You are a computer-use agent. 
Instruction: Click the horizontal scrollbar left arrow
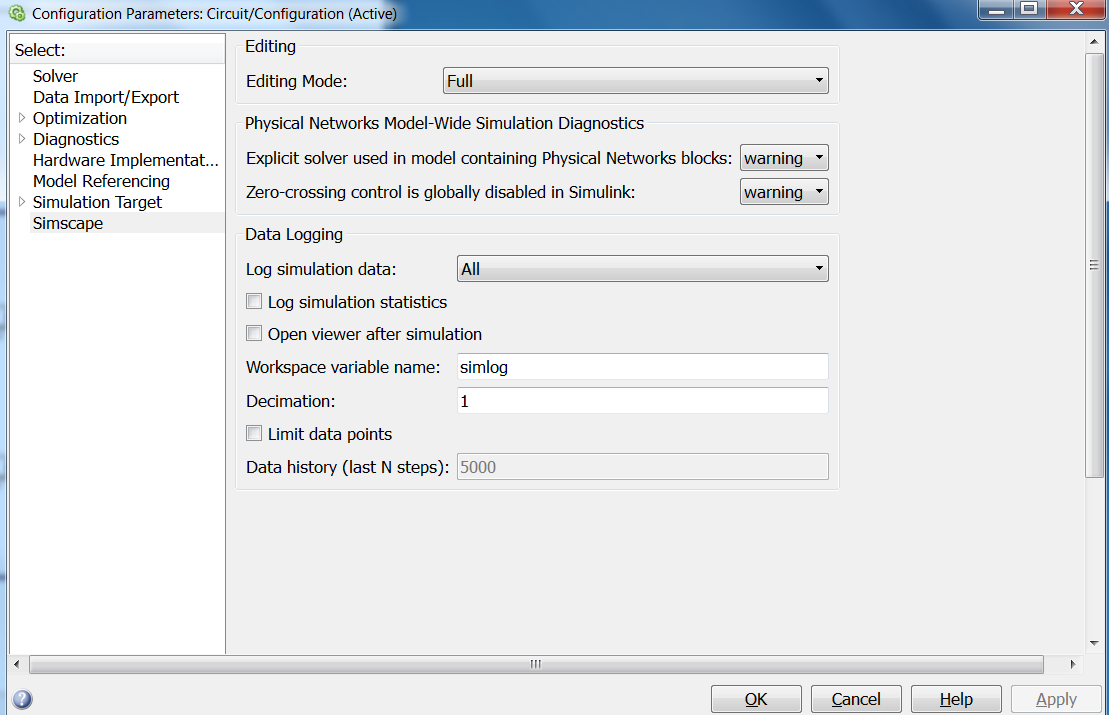point(17,664)
